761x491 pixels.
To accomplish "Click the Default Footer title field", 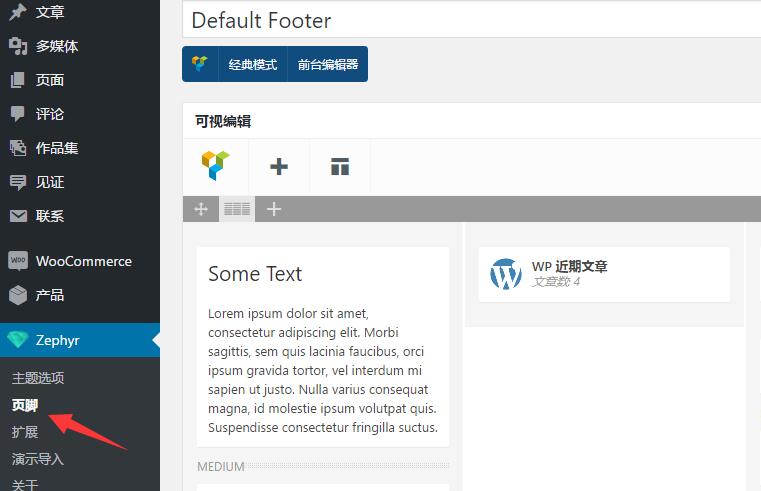I will (472, 20).
